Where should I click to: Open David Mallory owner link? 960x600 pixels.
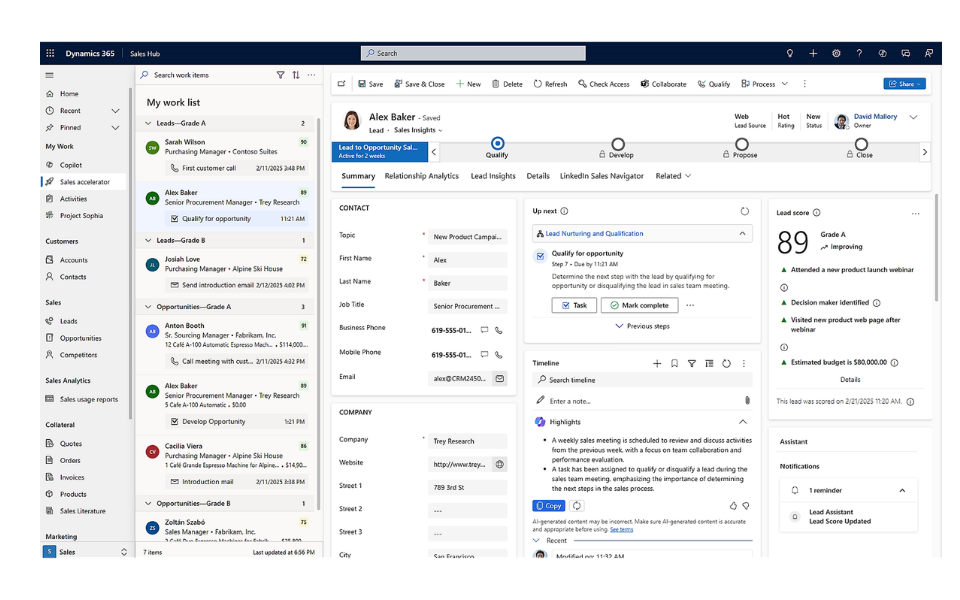pos(875,116)
